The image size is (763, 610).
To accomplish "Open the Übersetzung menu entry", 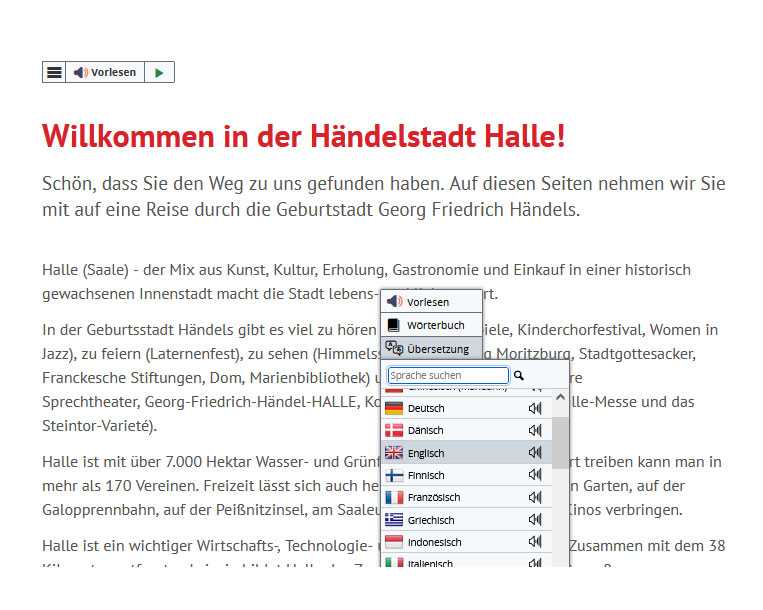I will pos(432,349).
